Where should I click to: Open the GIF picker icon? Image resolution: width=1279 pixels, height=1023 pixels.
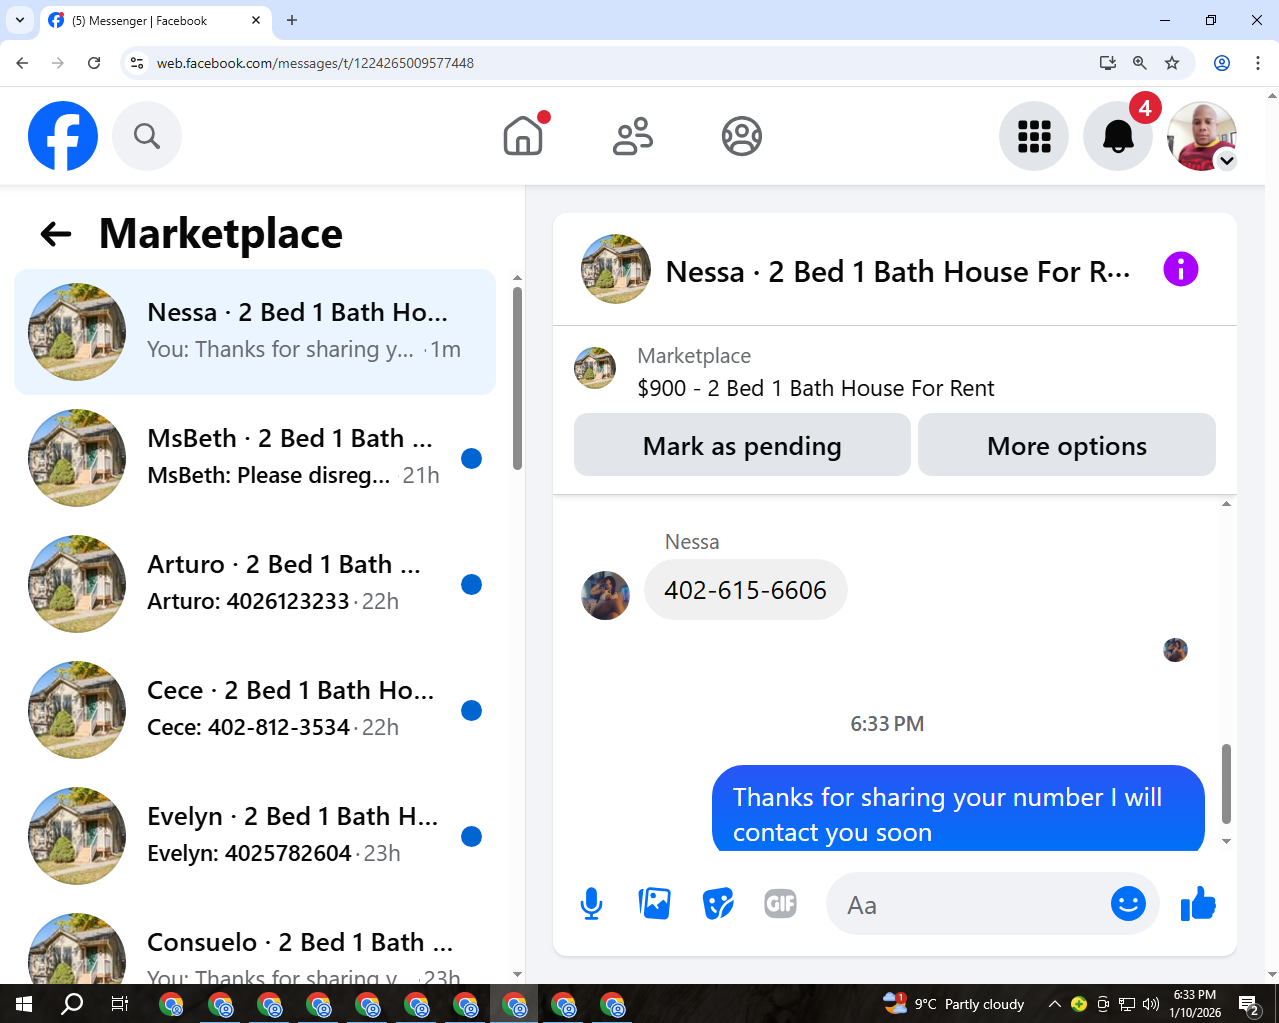click(x=781, y=904)
